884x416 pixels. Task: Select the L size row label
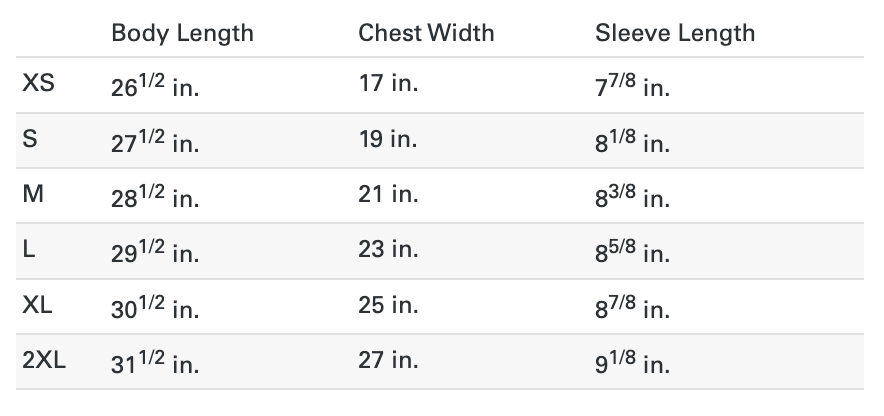click(x=30, y=249)
